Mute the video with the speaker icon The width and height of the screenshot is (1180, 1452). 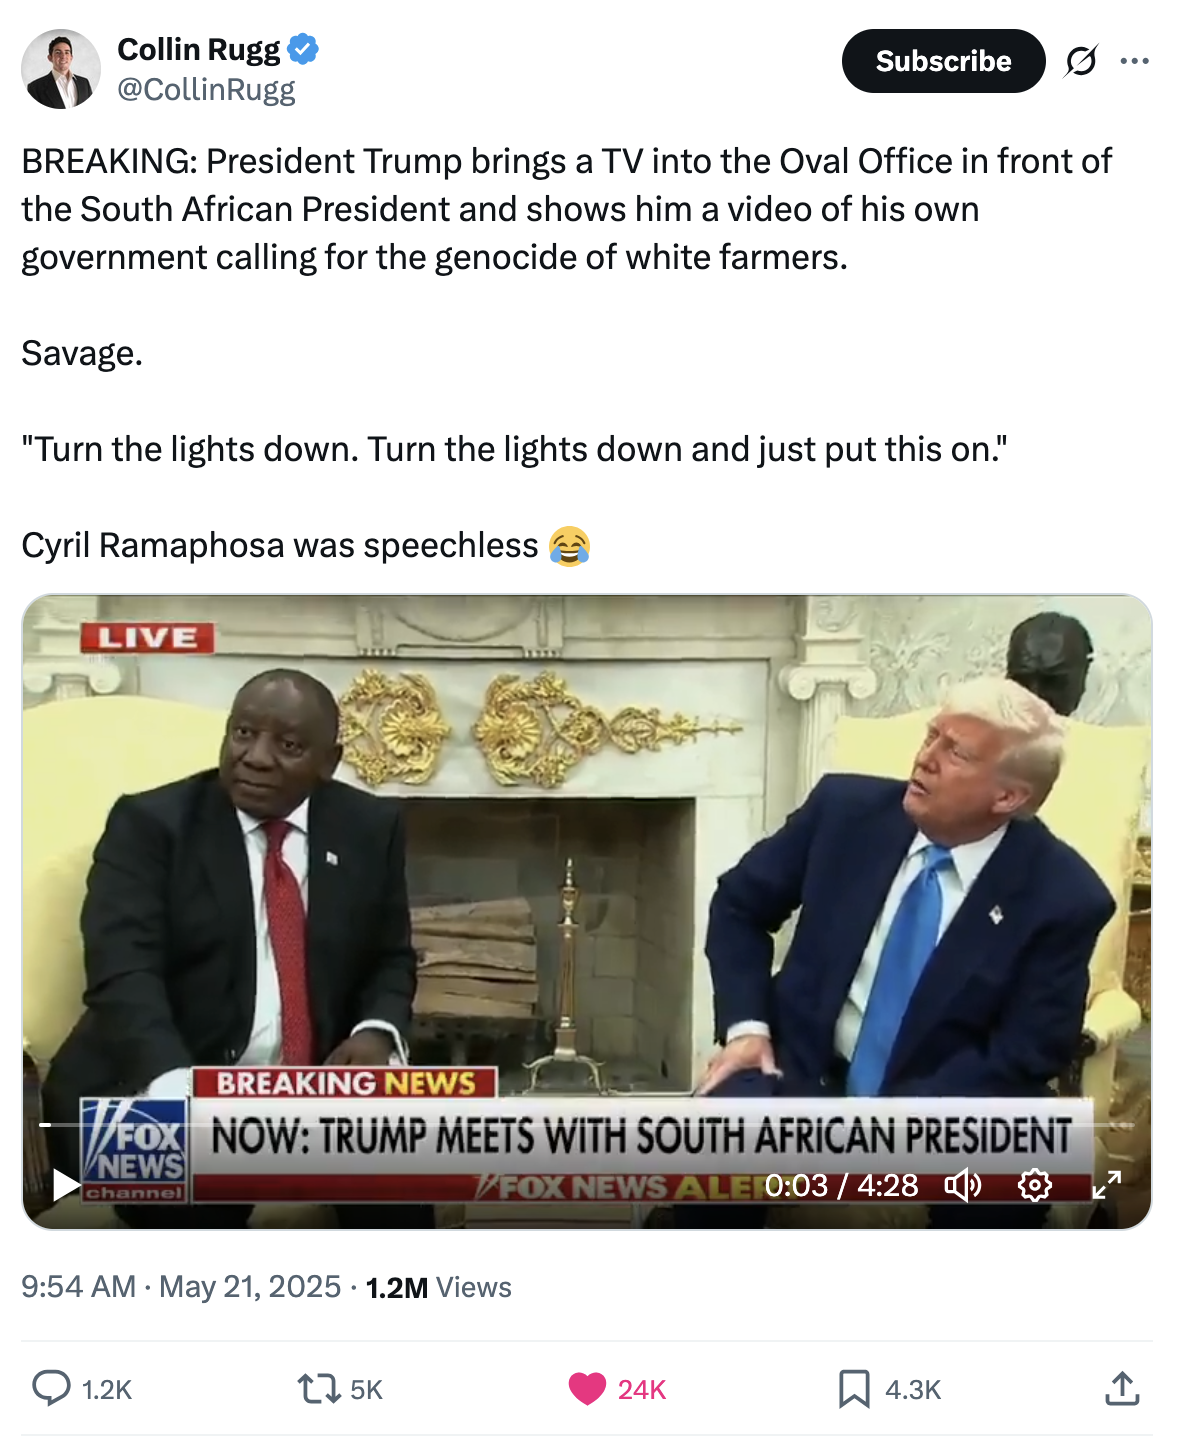(963, 1185)
